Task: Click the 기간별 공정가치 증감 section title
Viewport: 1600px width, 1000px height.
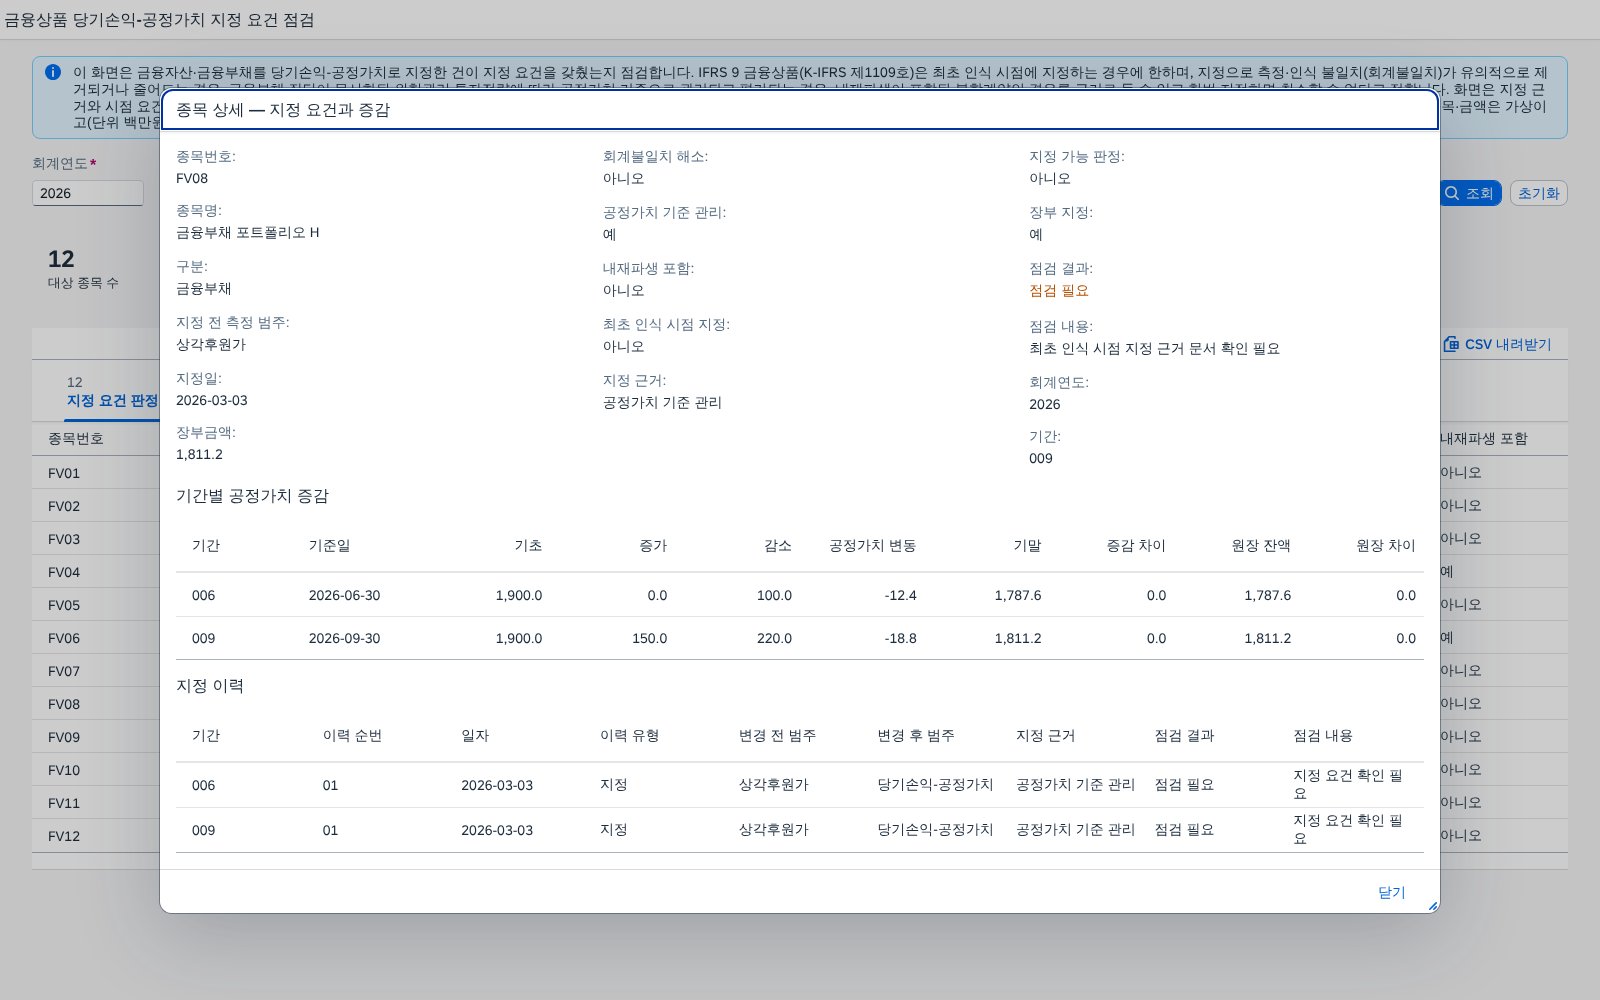Action: tap(252, 496)
